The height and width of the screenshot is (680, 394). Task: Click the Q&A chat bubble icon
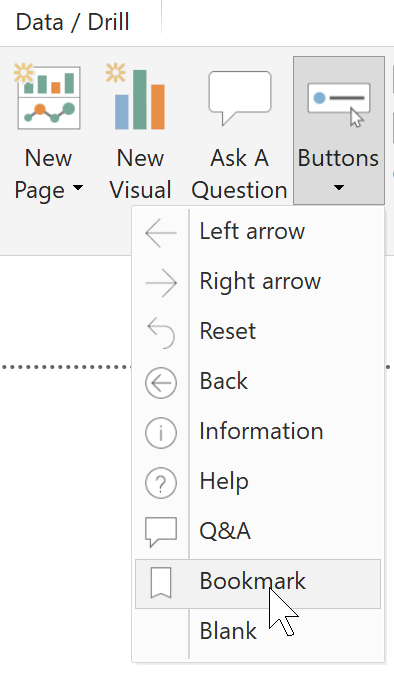tap(161, 532)
